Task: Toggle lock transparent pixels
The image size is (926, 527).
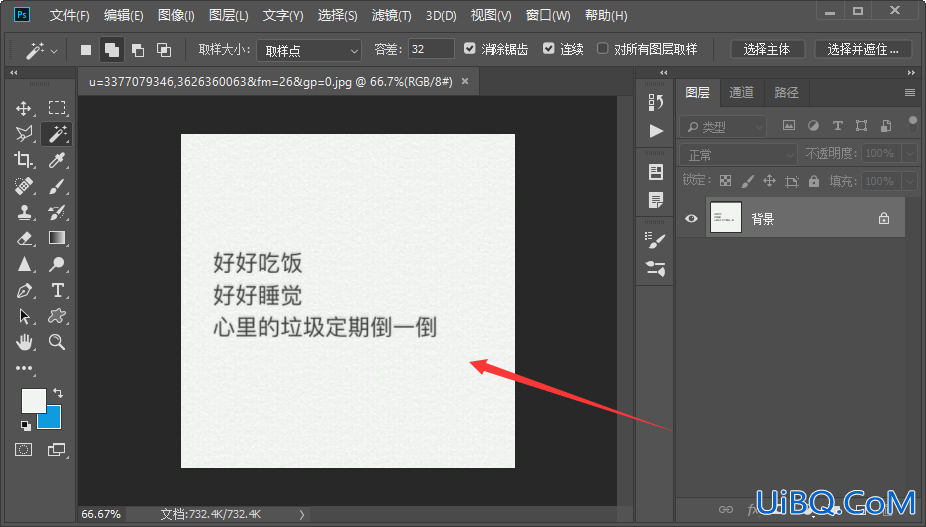Action: 725,181
